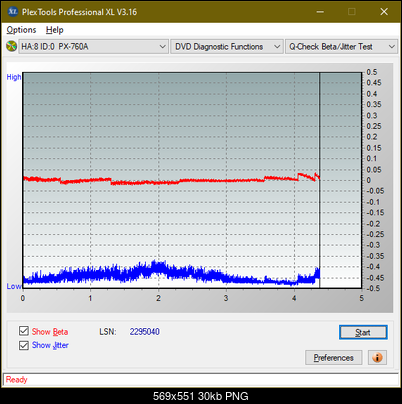Click the 5 label on the bottom axis
The image size is (402, 404).
pos(362,298)
